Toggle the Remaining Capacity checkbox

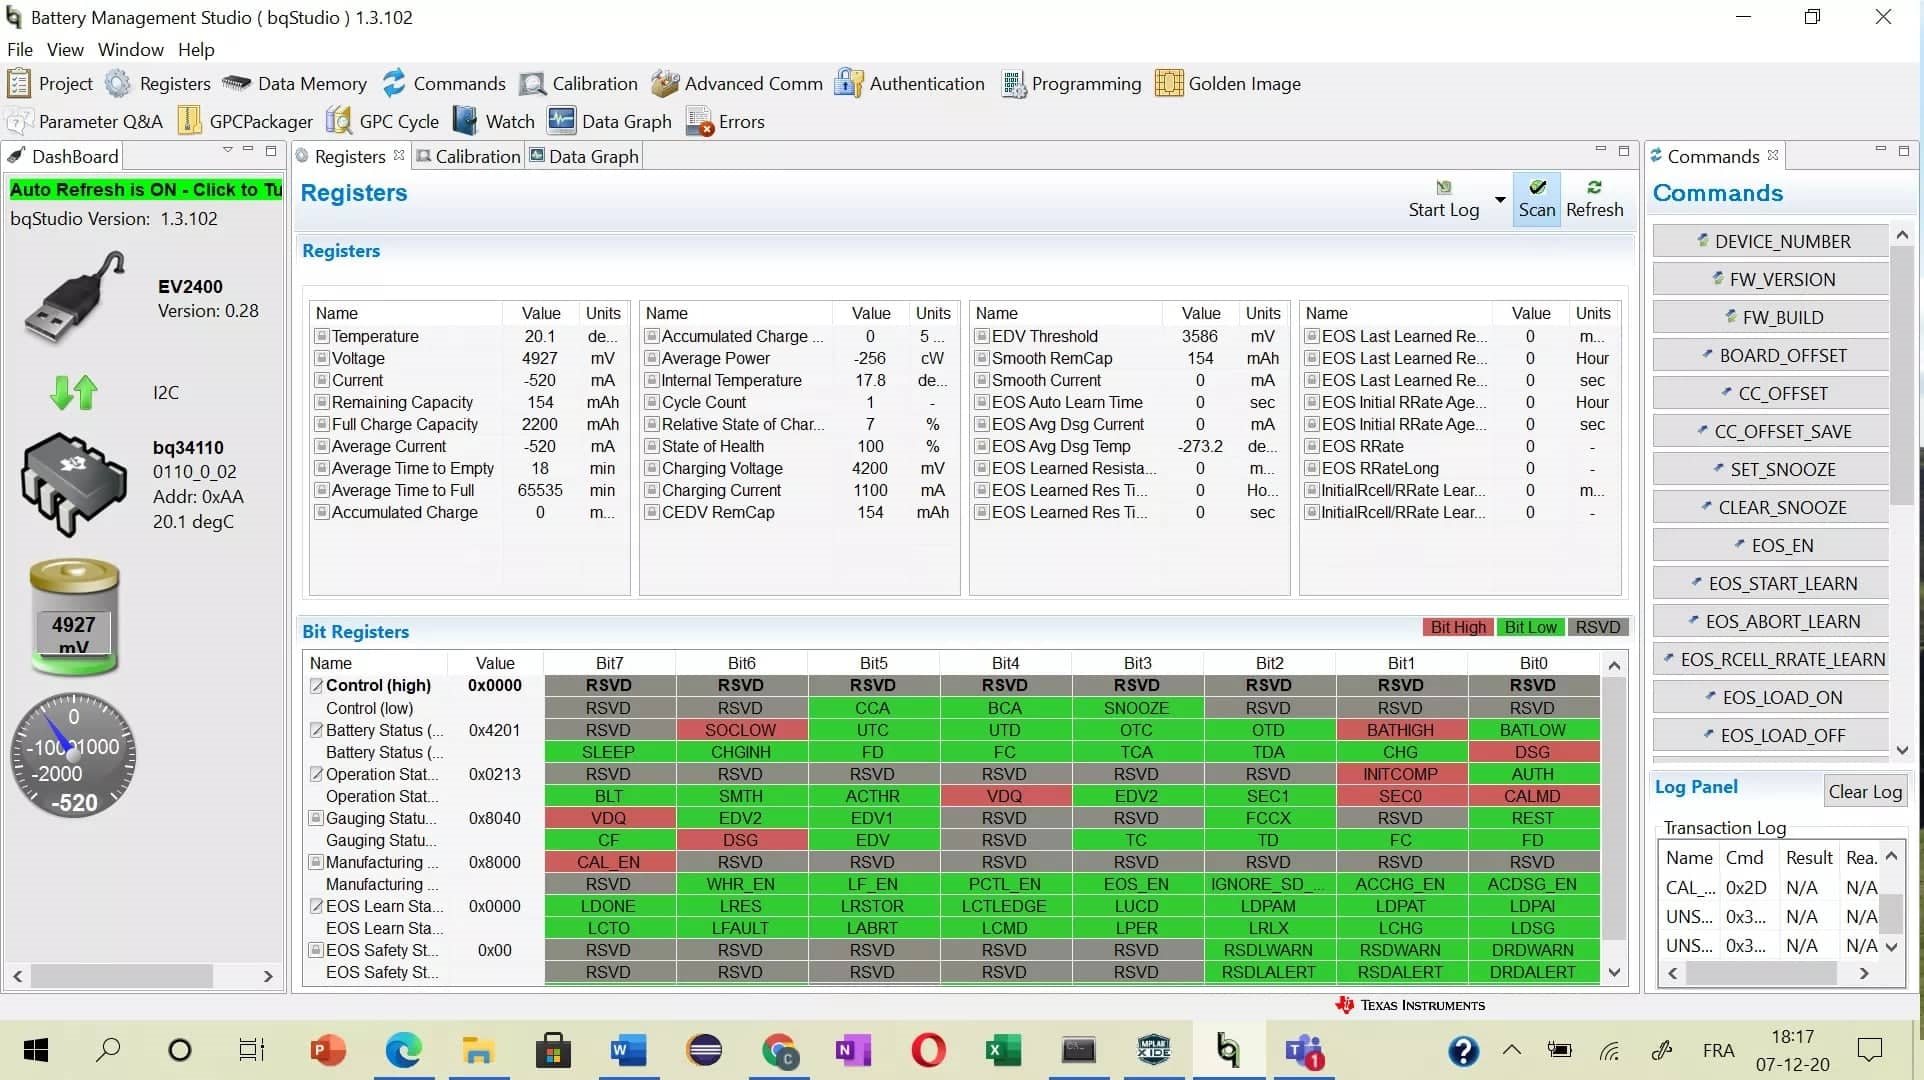coord(322,403)
